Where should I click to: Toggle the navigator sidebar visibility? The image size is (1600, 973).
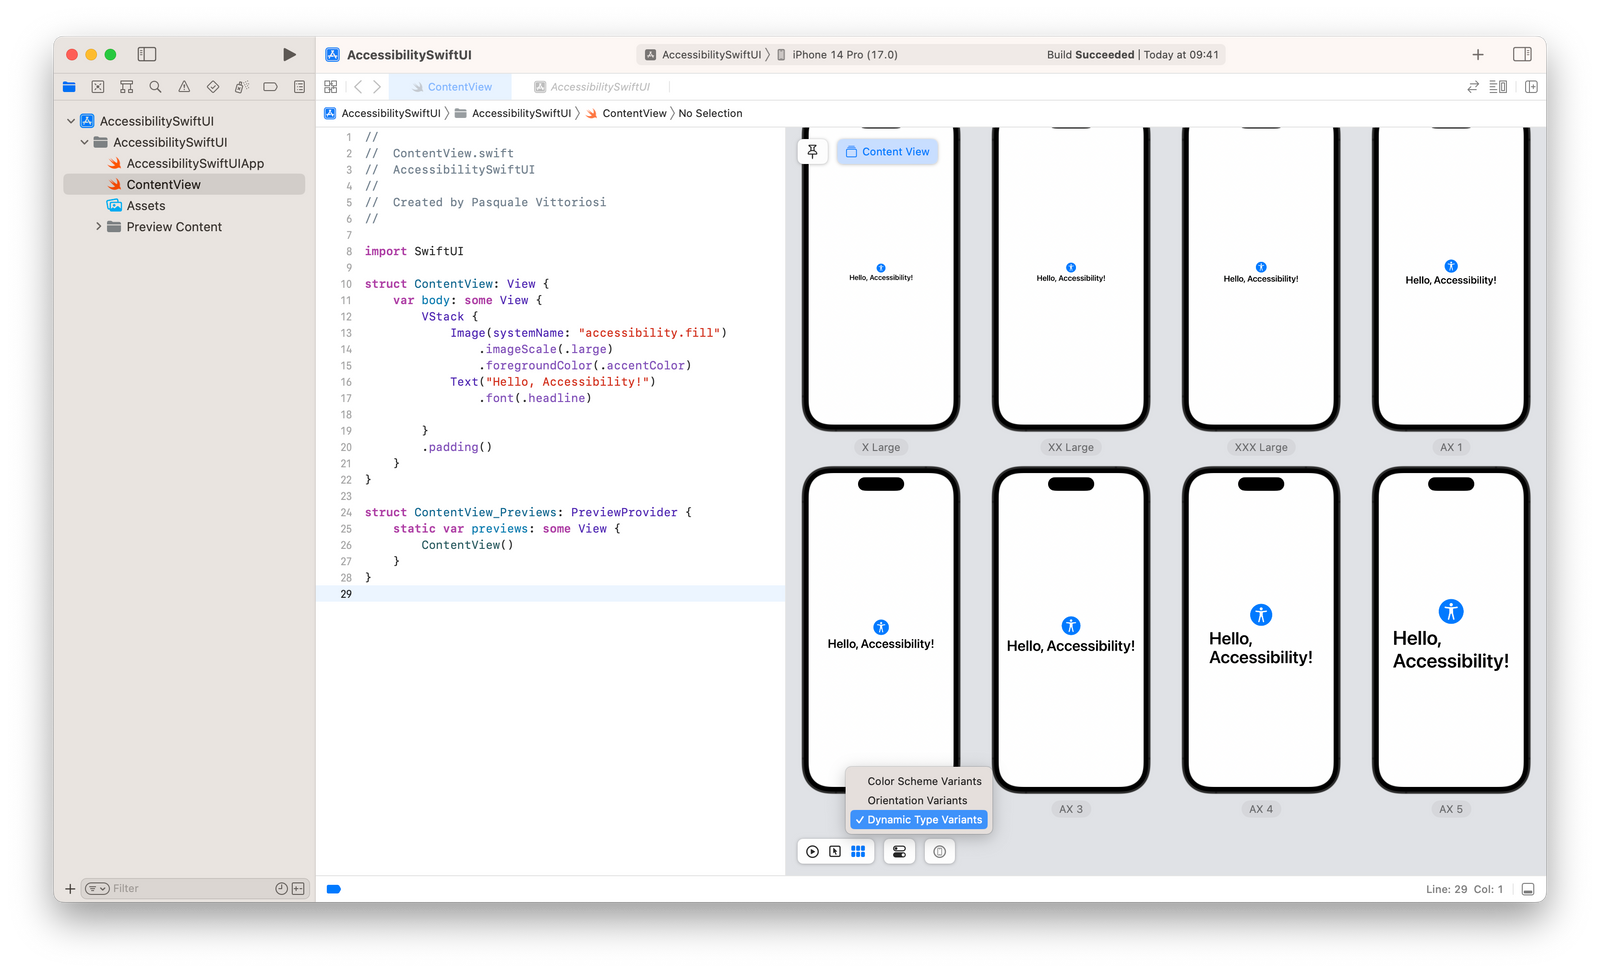(146, 54)
